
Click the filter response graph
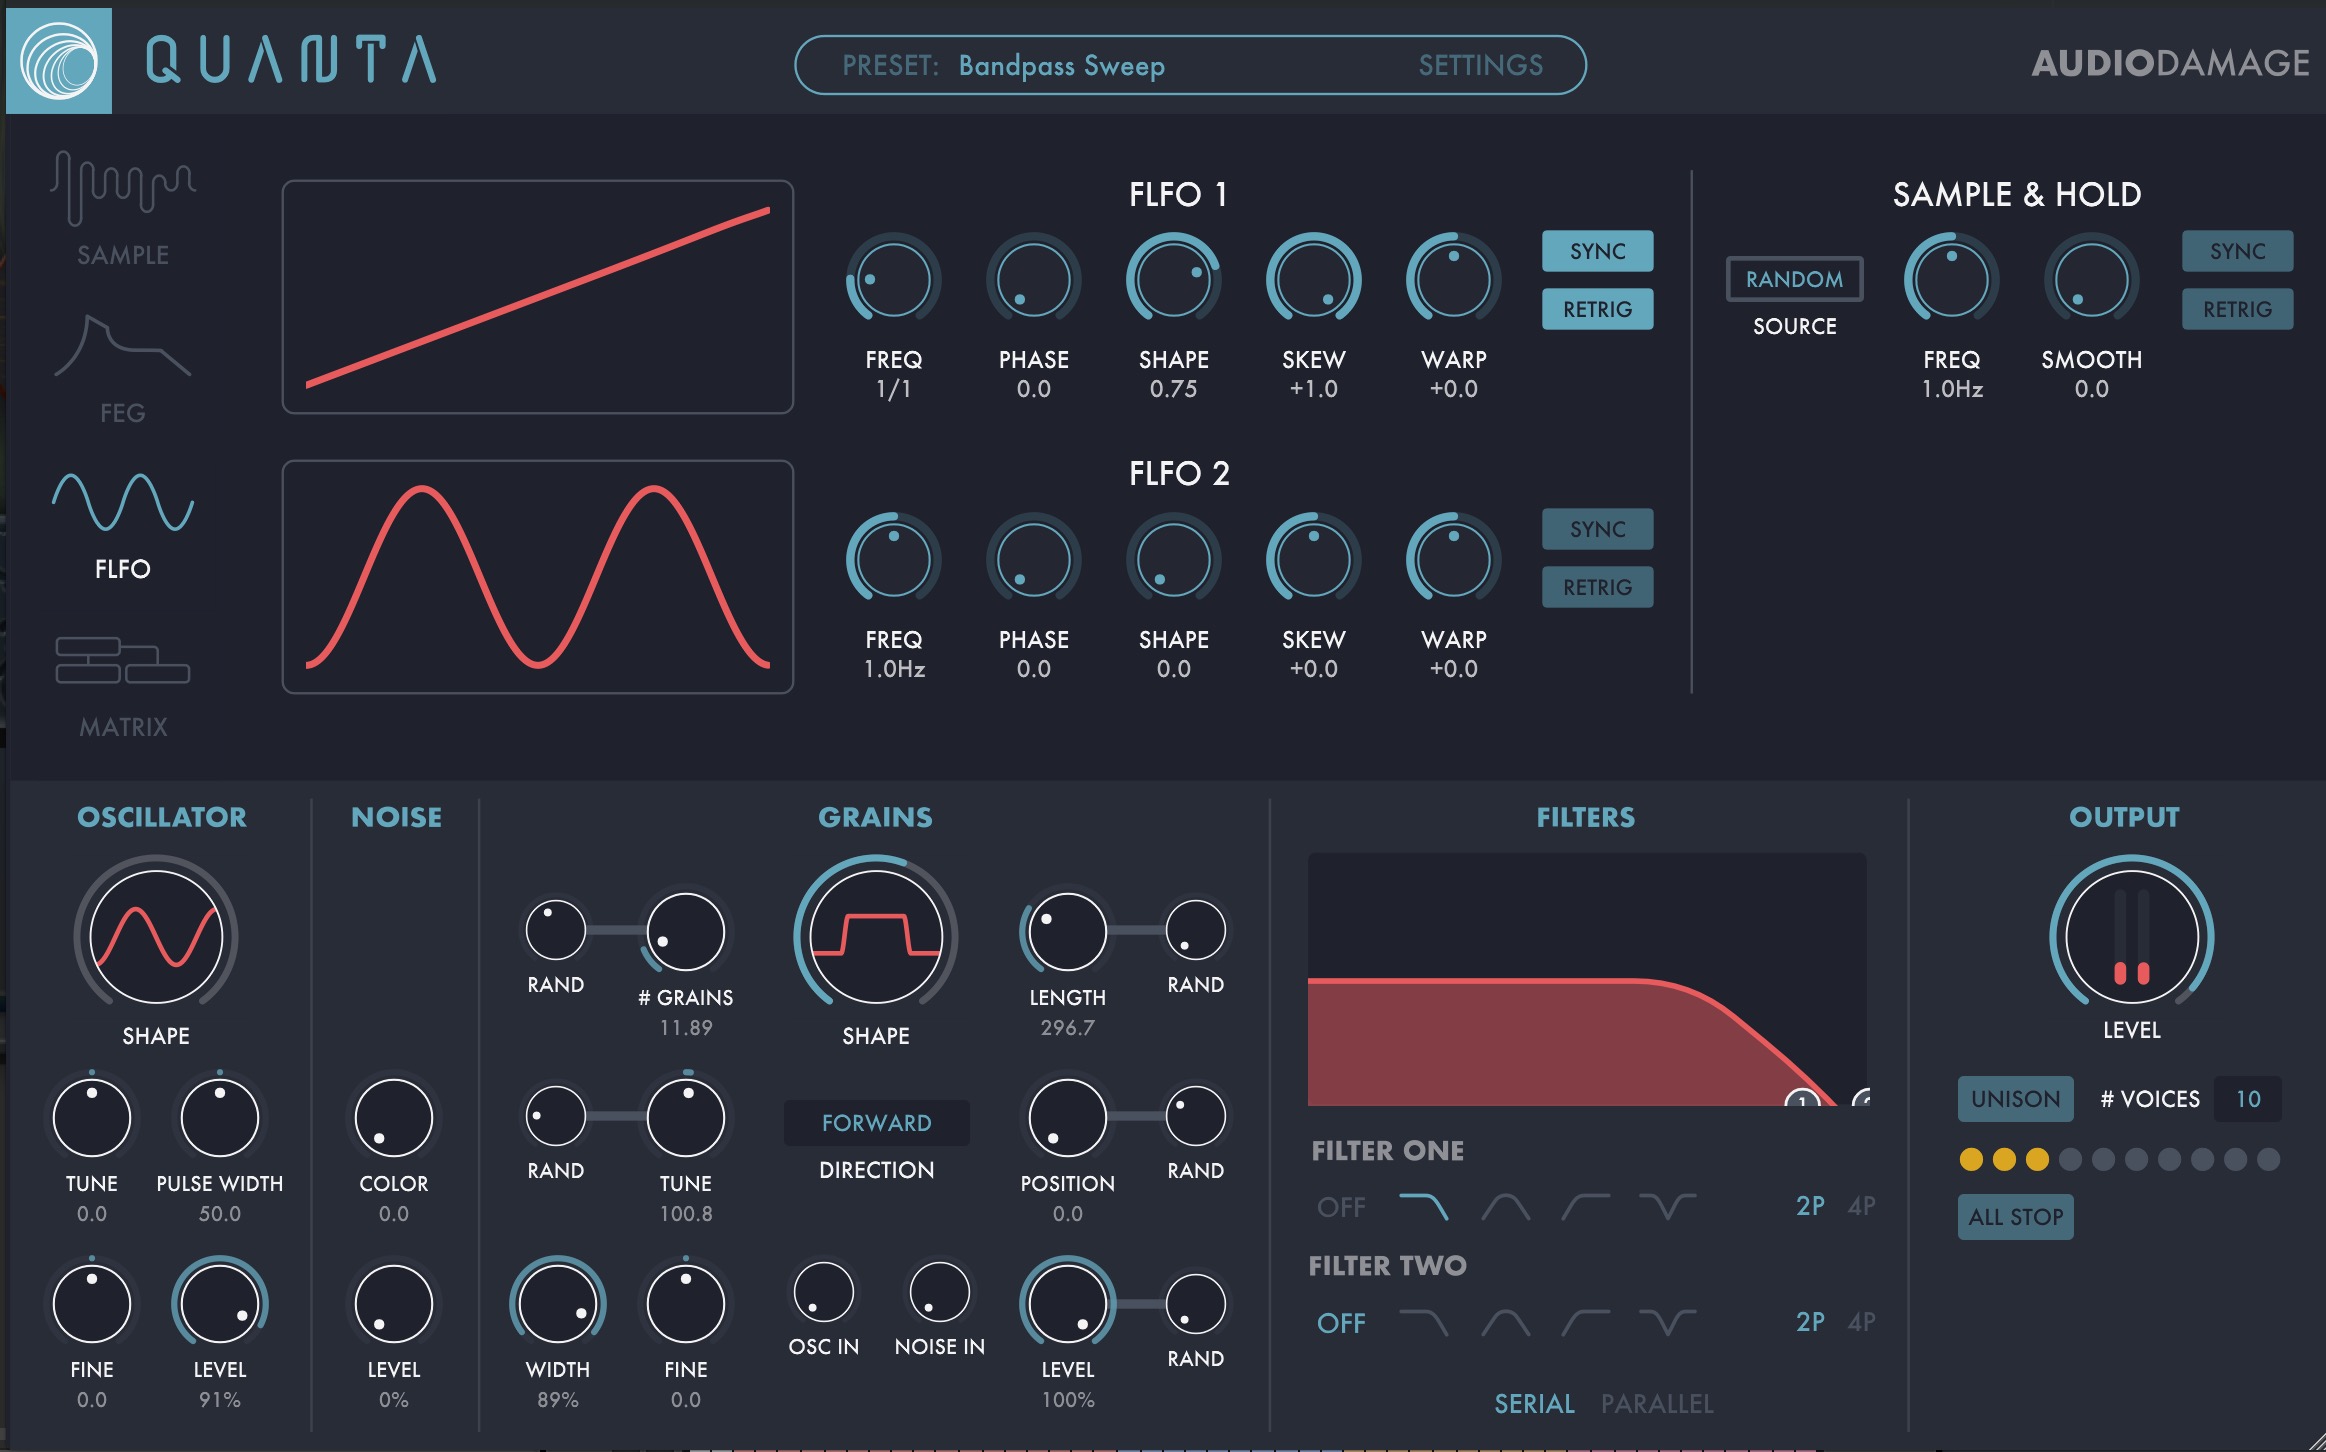tap(1587, 979)
